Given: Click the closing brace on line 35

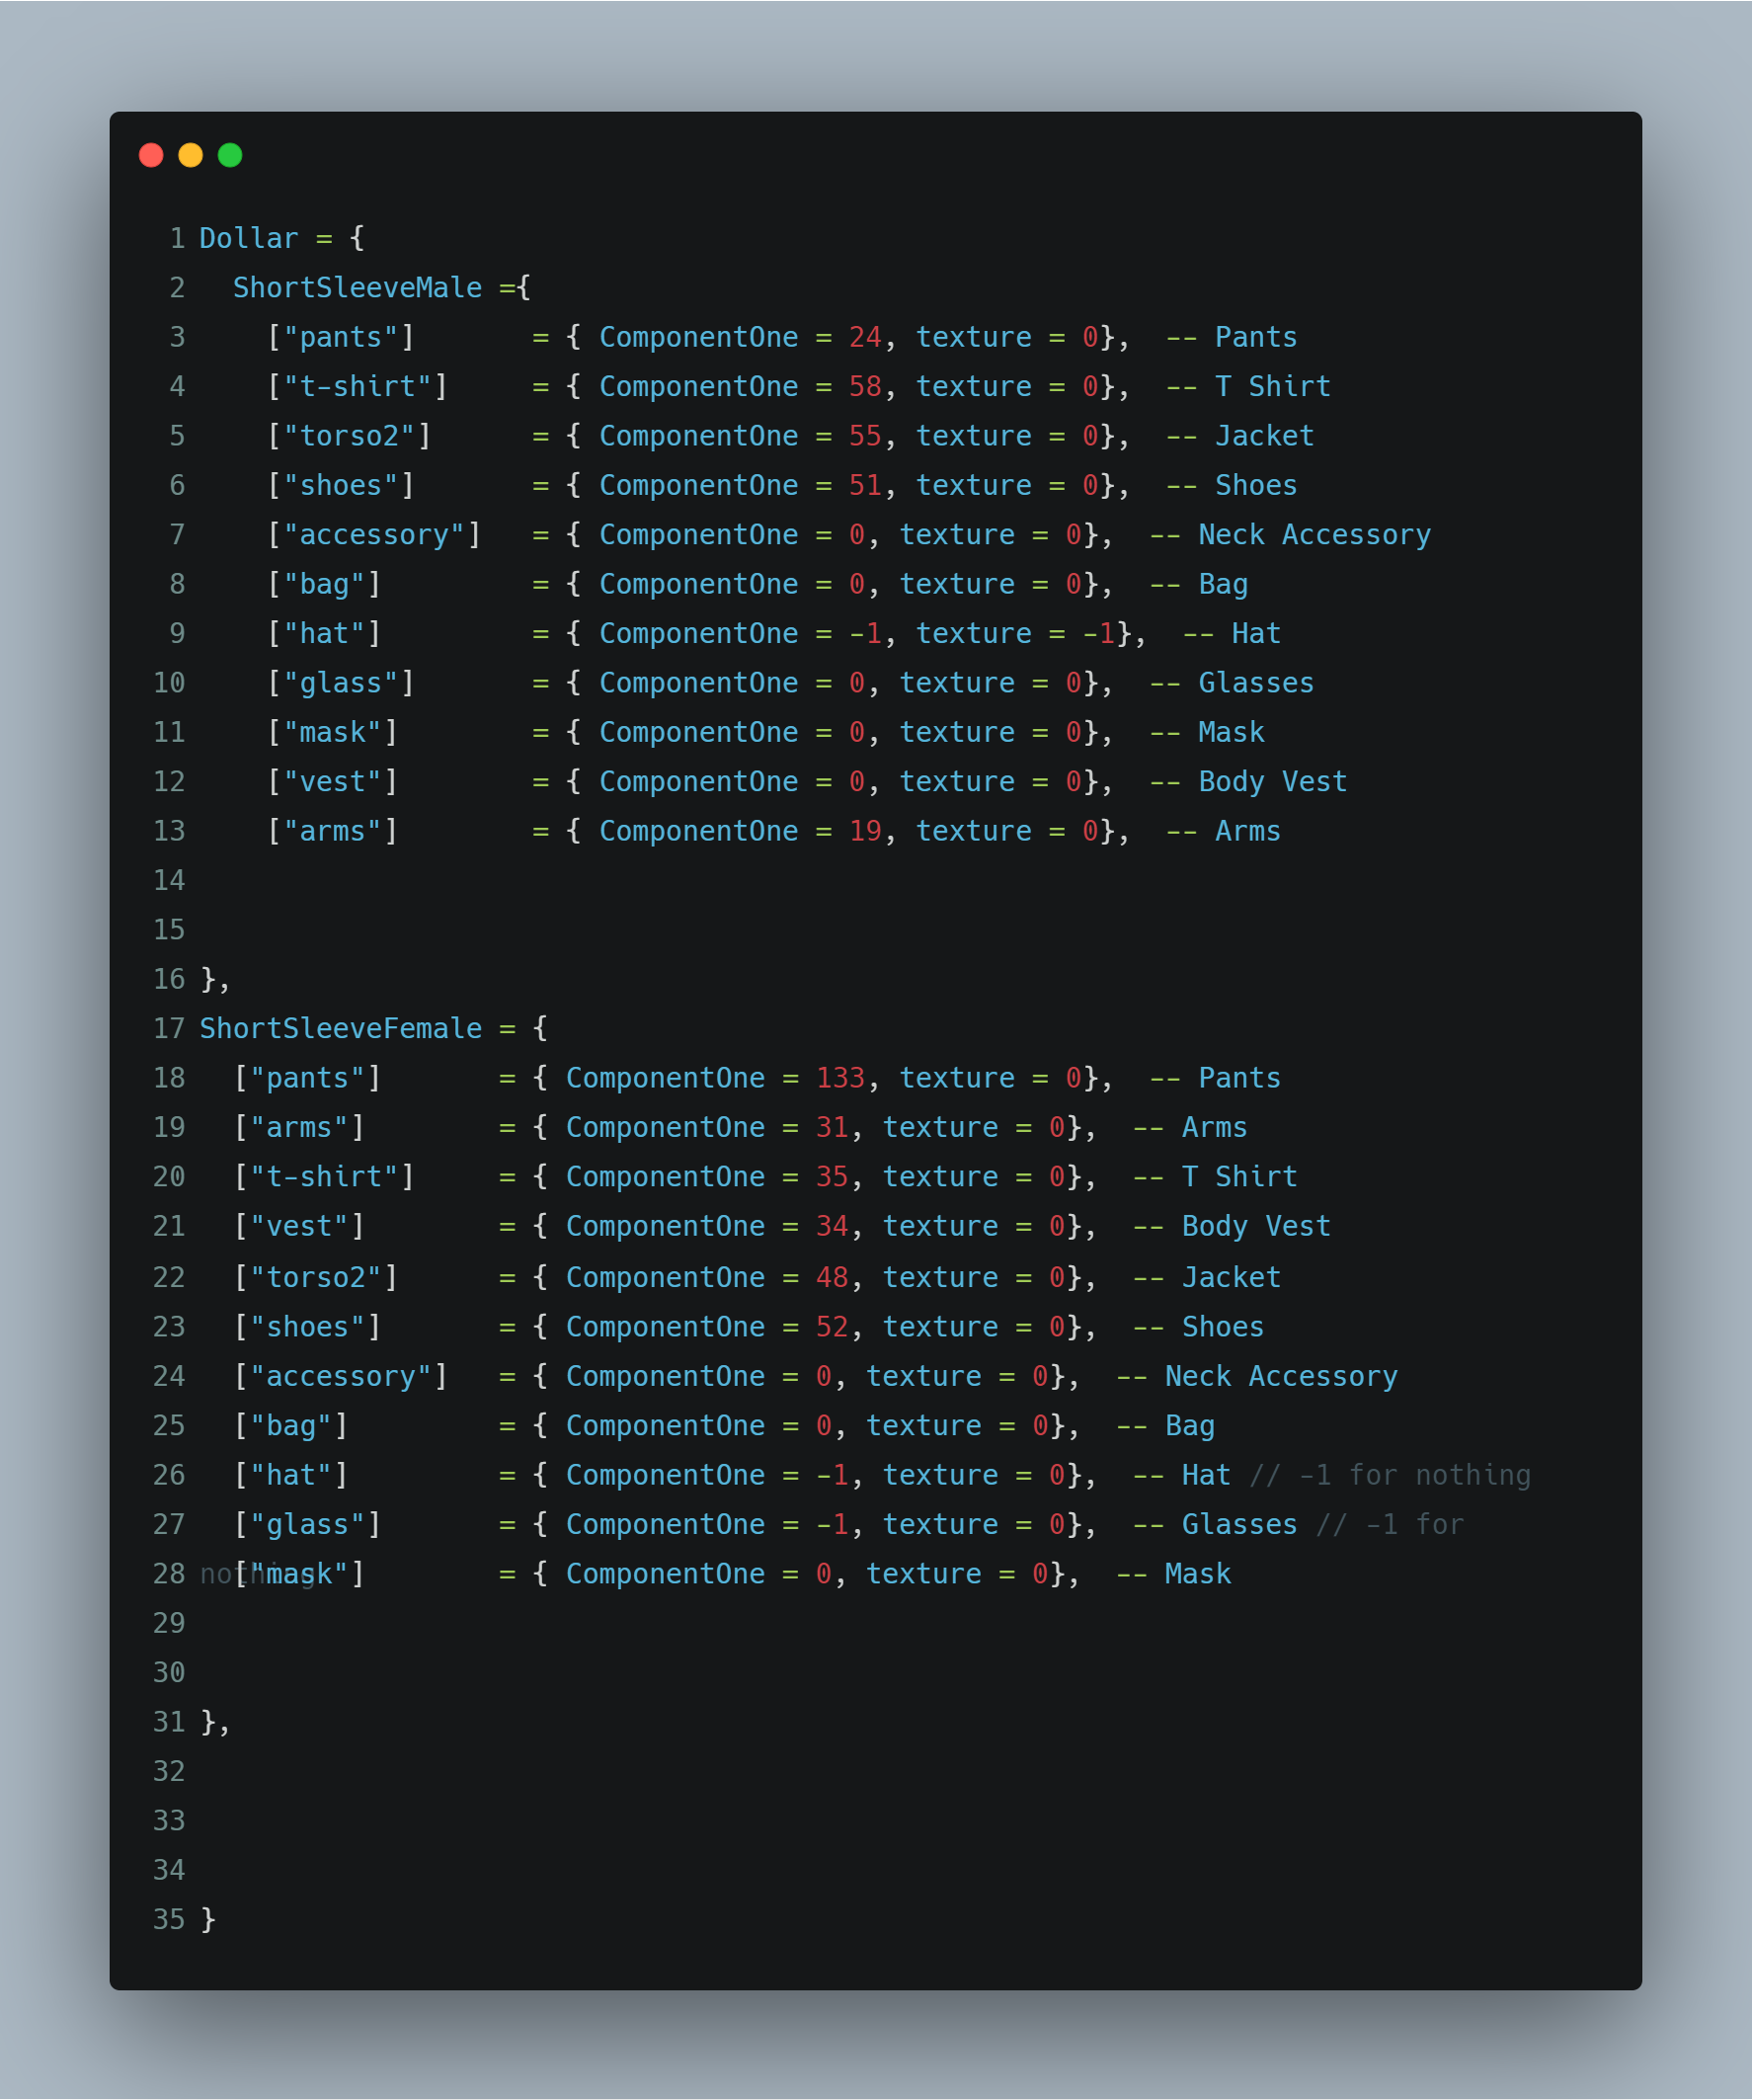Looking at the screenshot, I should (208, 1919).
